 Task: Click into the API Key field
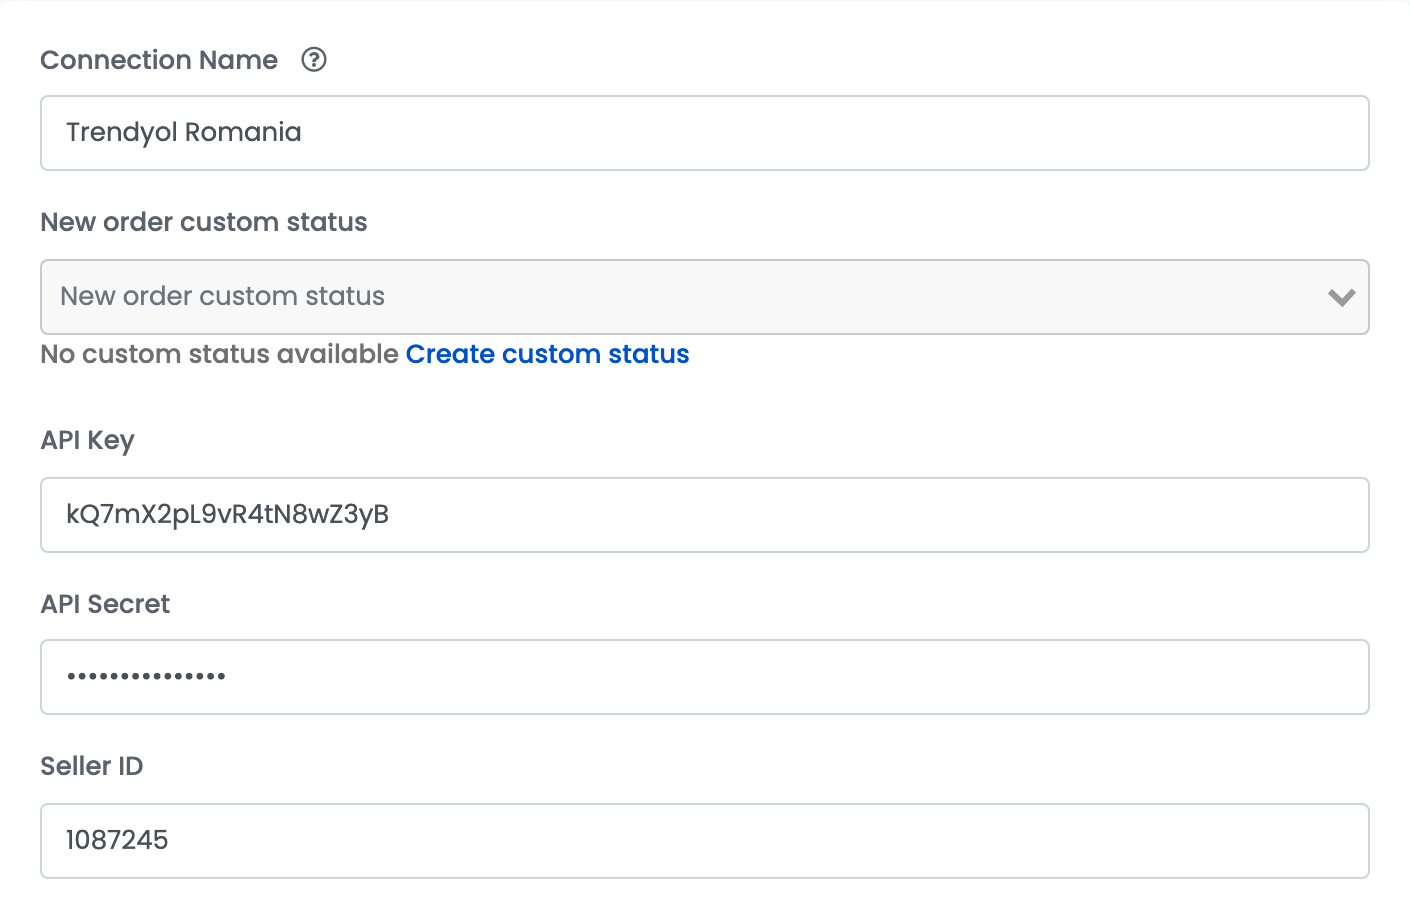704,515
